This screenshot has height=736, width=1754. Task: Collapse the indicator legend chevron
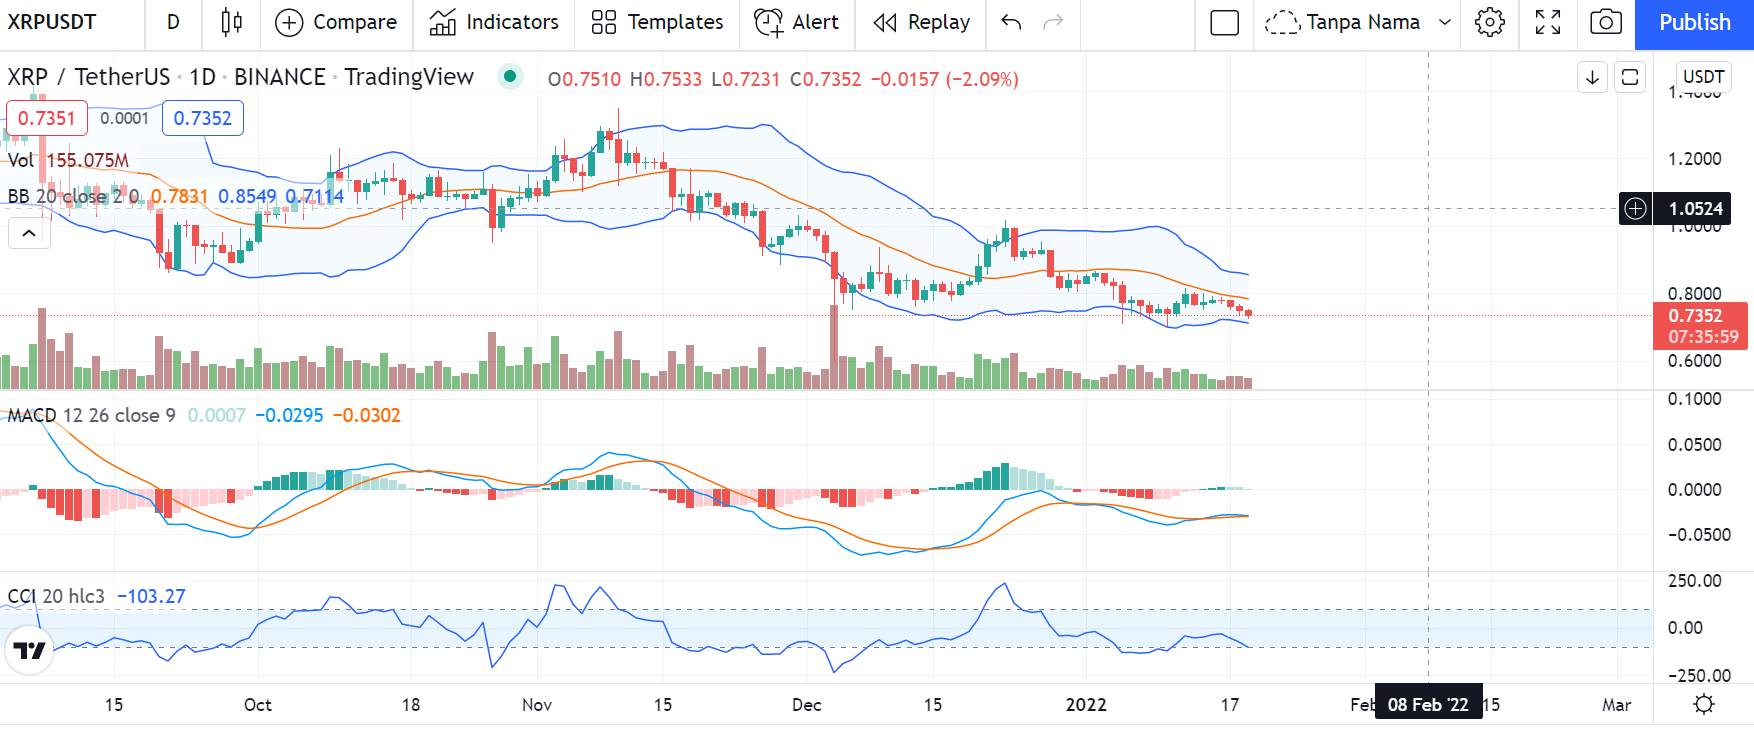29,234
